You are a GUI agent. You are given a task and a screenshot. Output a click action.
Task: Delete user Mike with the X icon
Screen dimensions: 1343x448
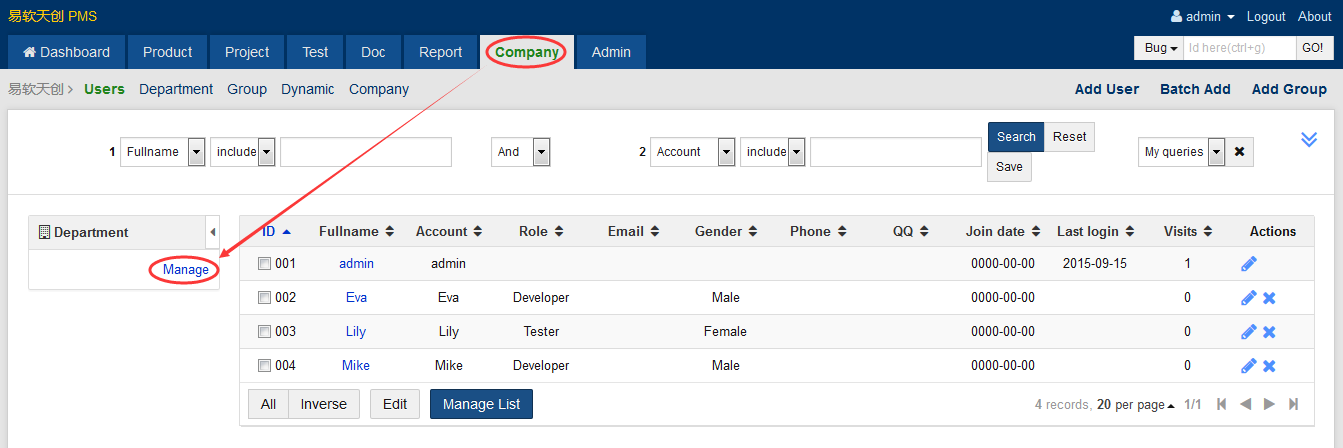(1269, 366)
